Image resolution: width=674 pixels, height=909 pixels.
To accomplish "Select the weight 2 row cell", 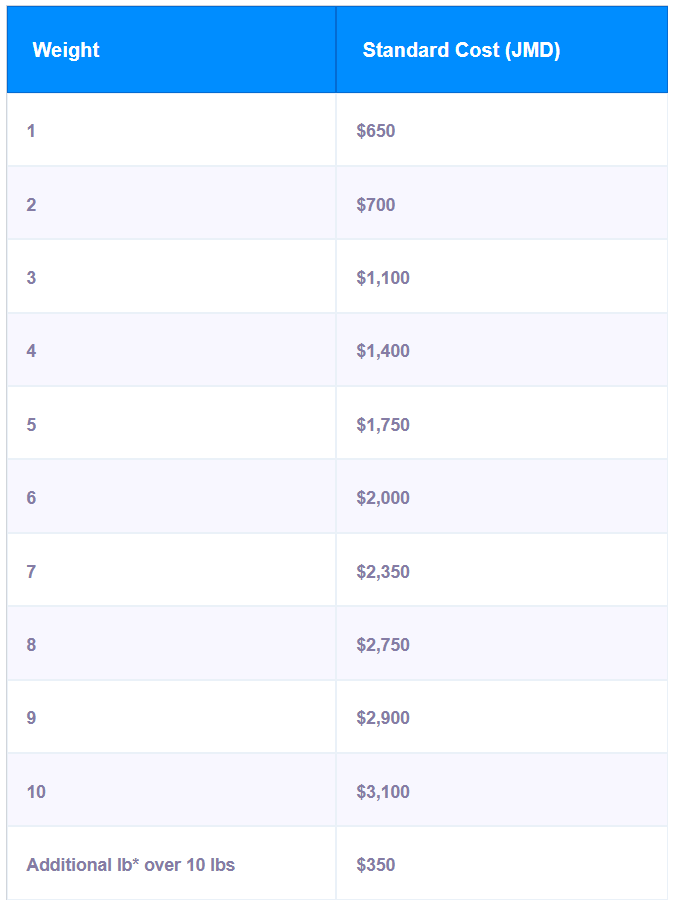I will pos(31,205).
